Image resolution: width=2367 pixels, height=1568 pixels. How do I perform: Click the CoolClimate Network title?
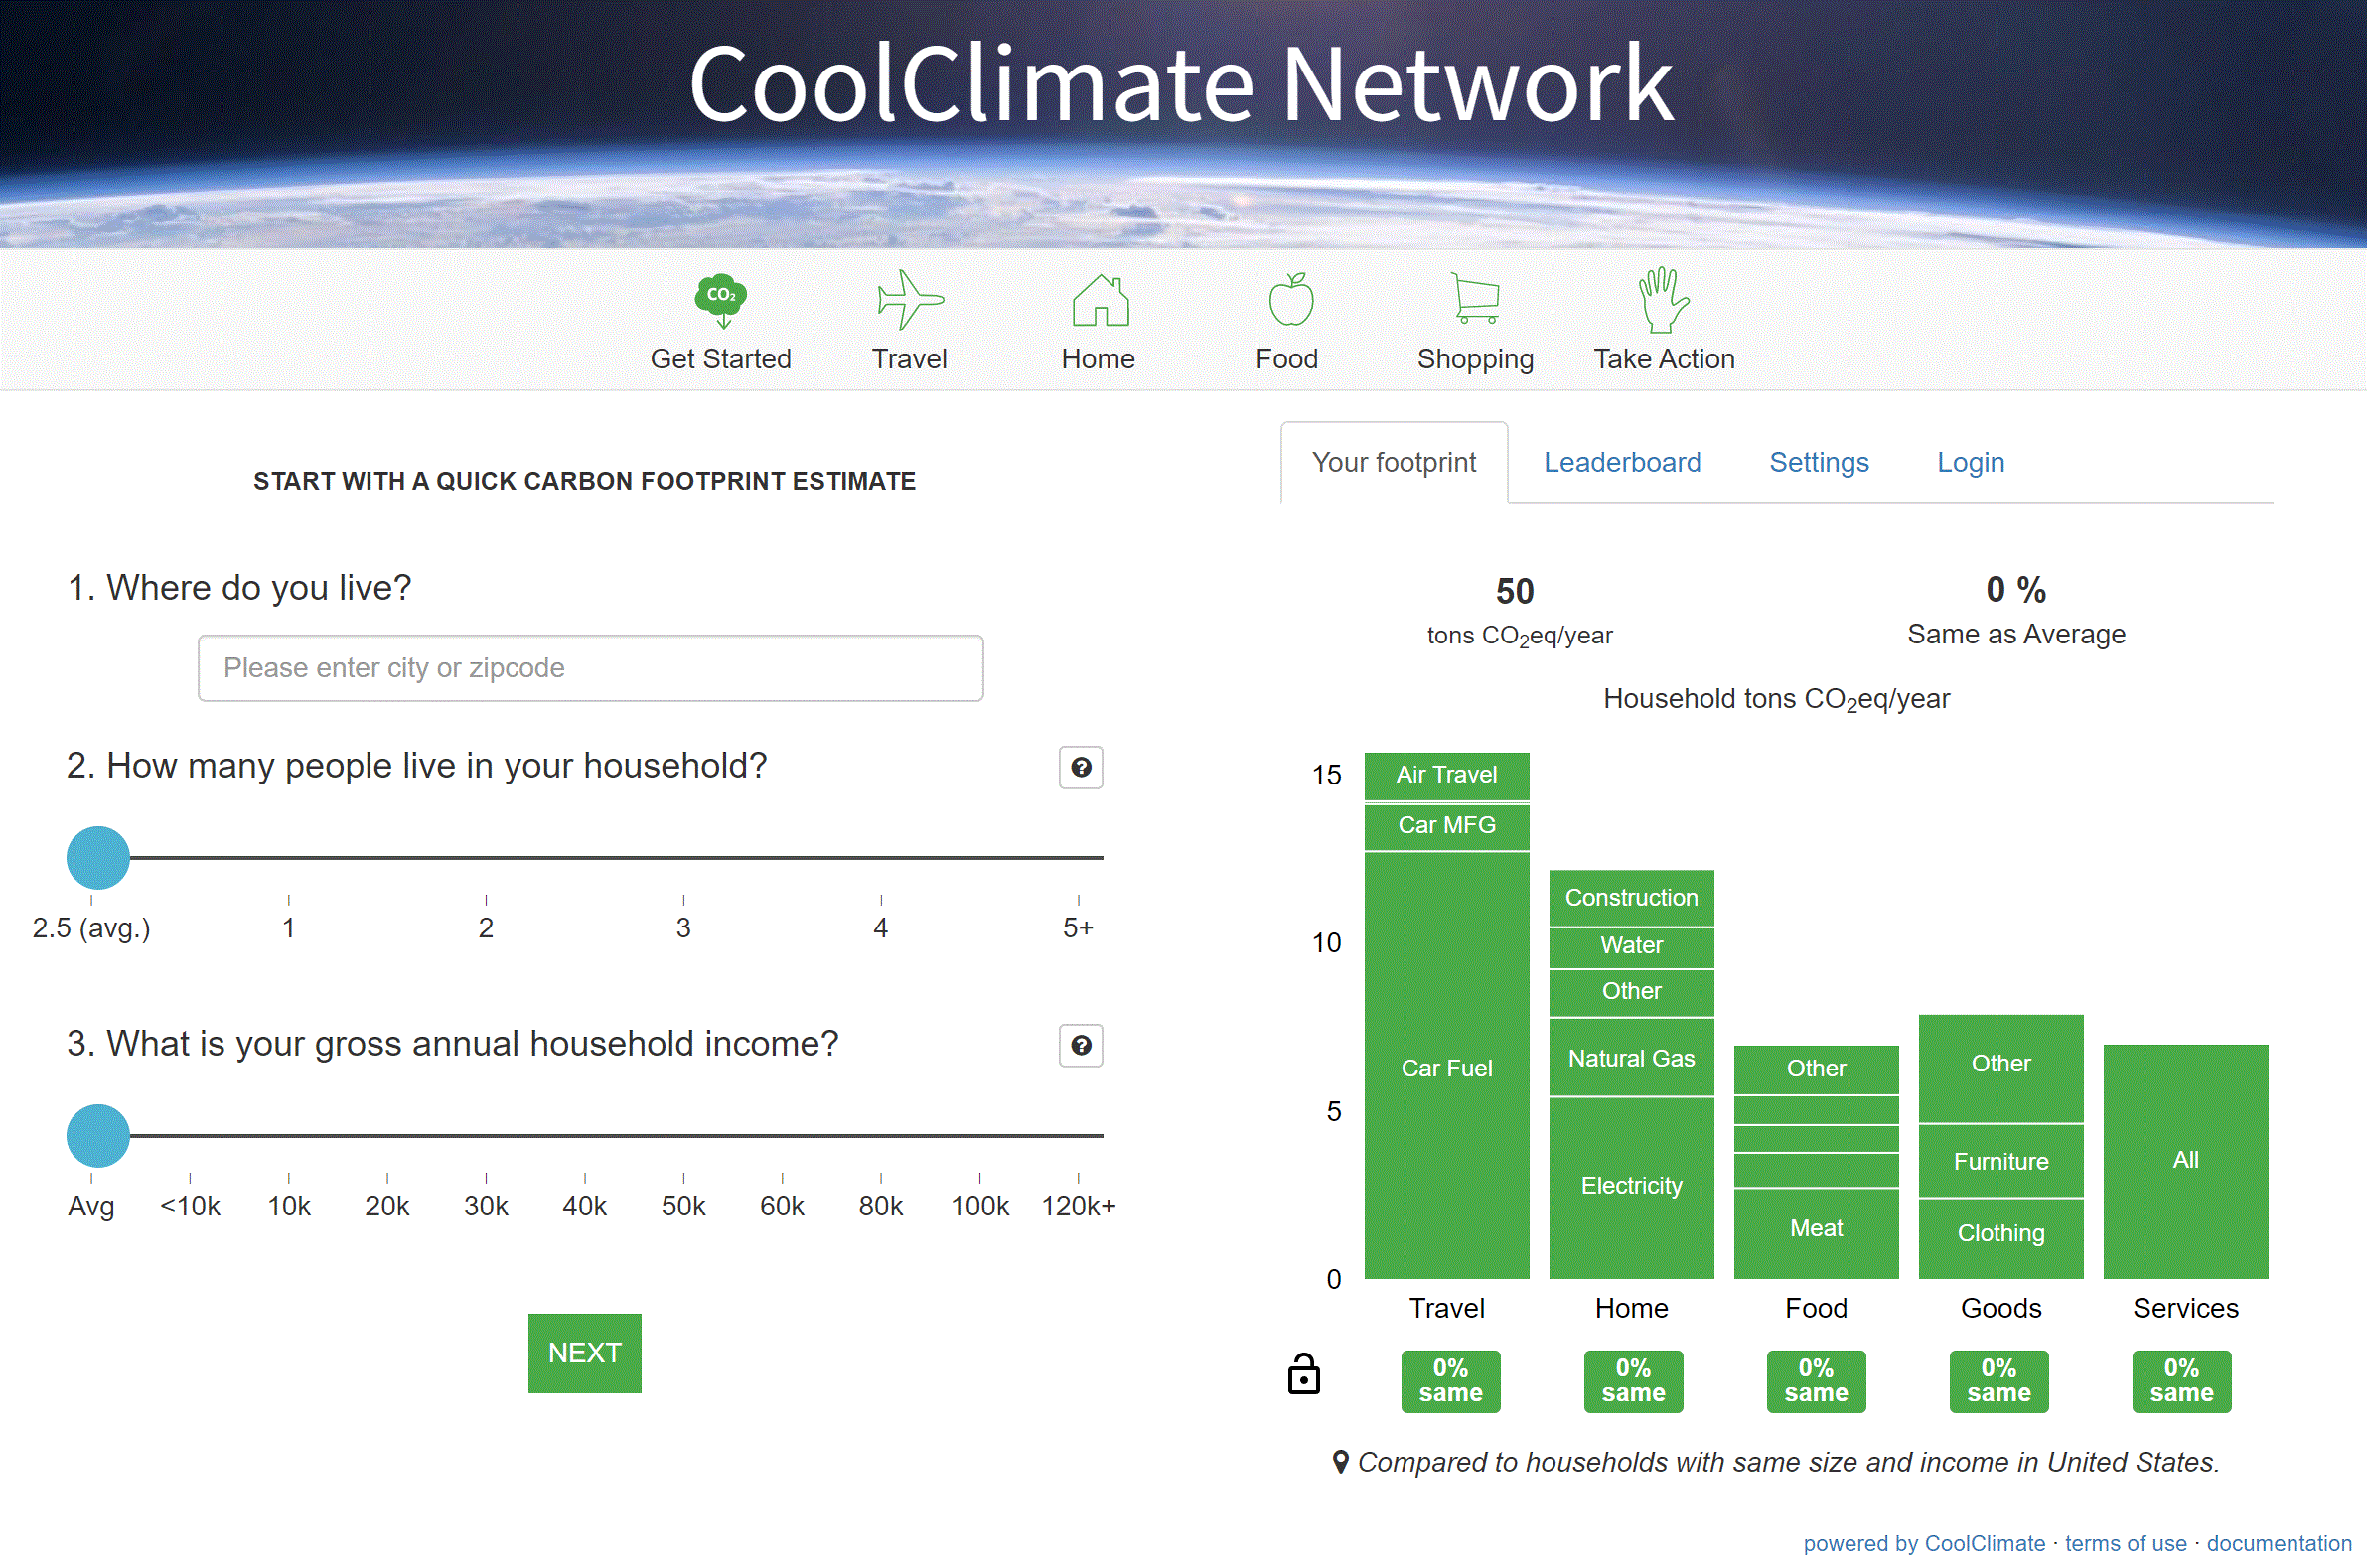1181,84
